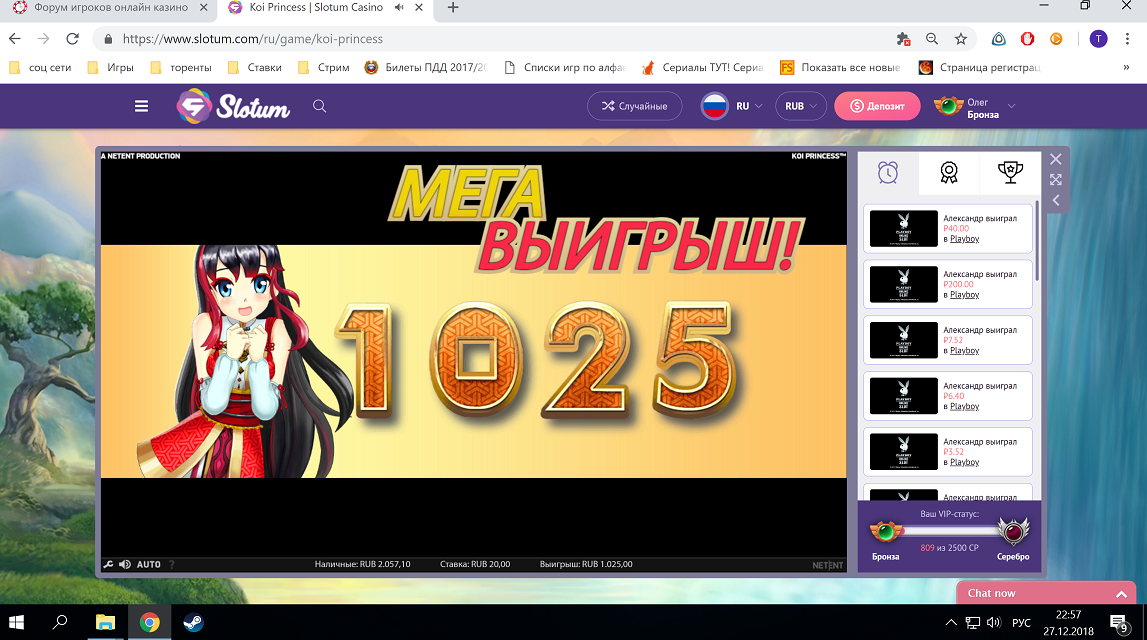Toggle fullscreen game mode icon
The width and height of the screenshot is (1147, 640).
coord(1056,179)
